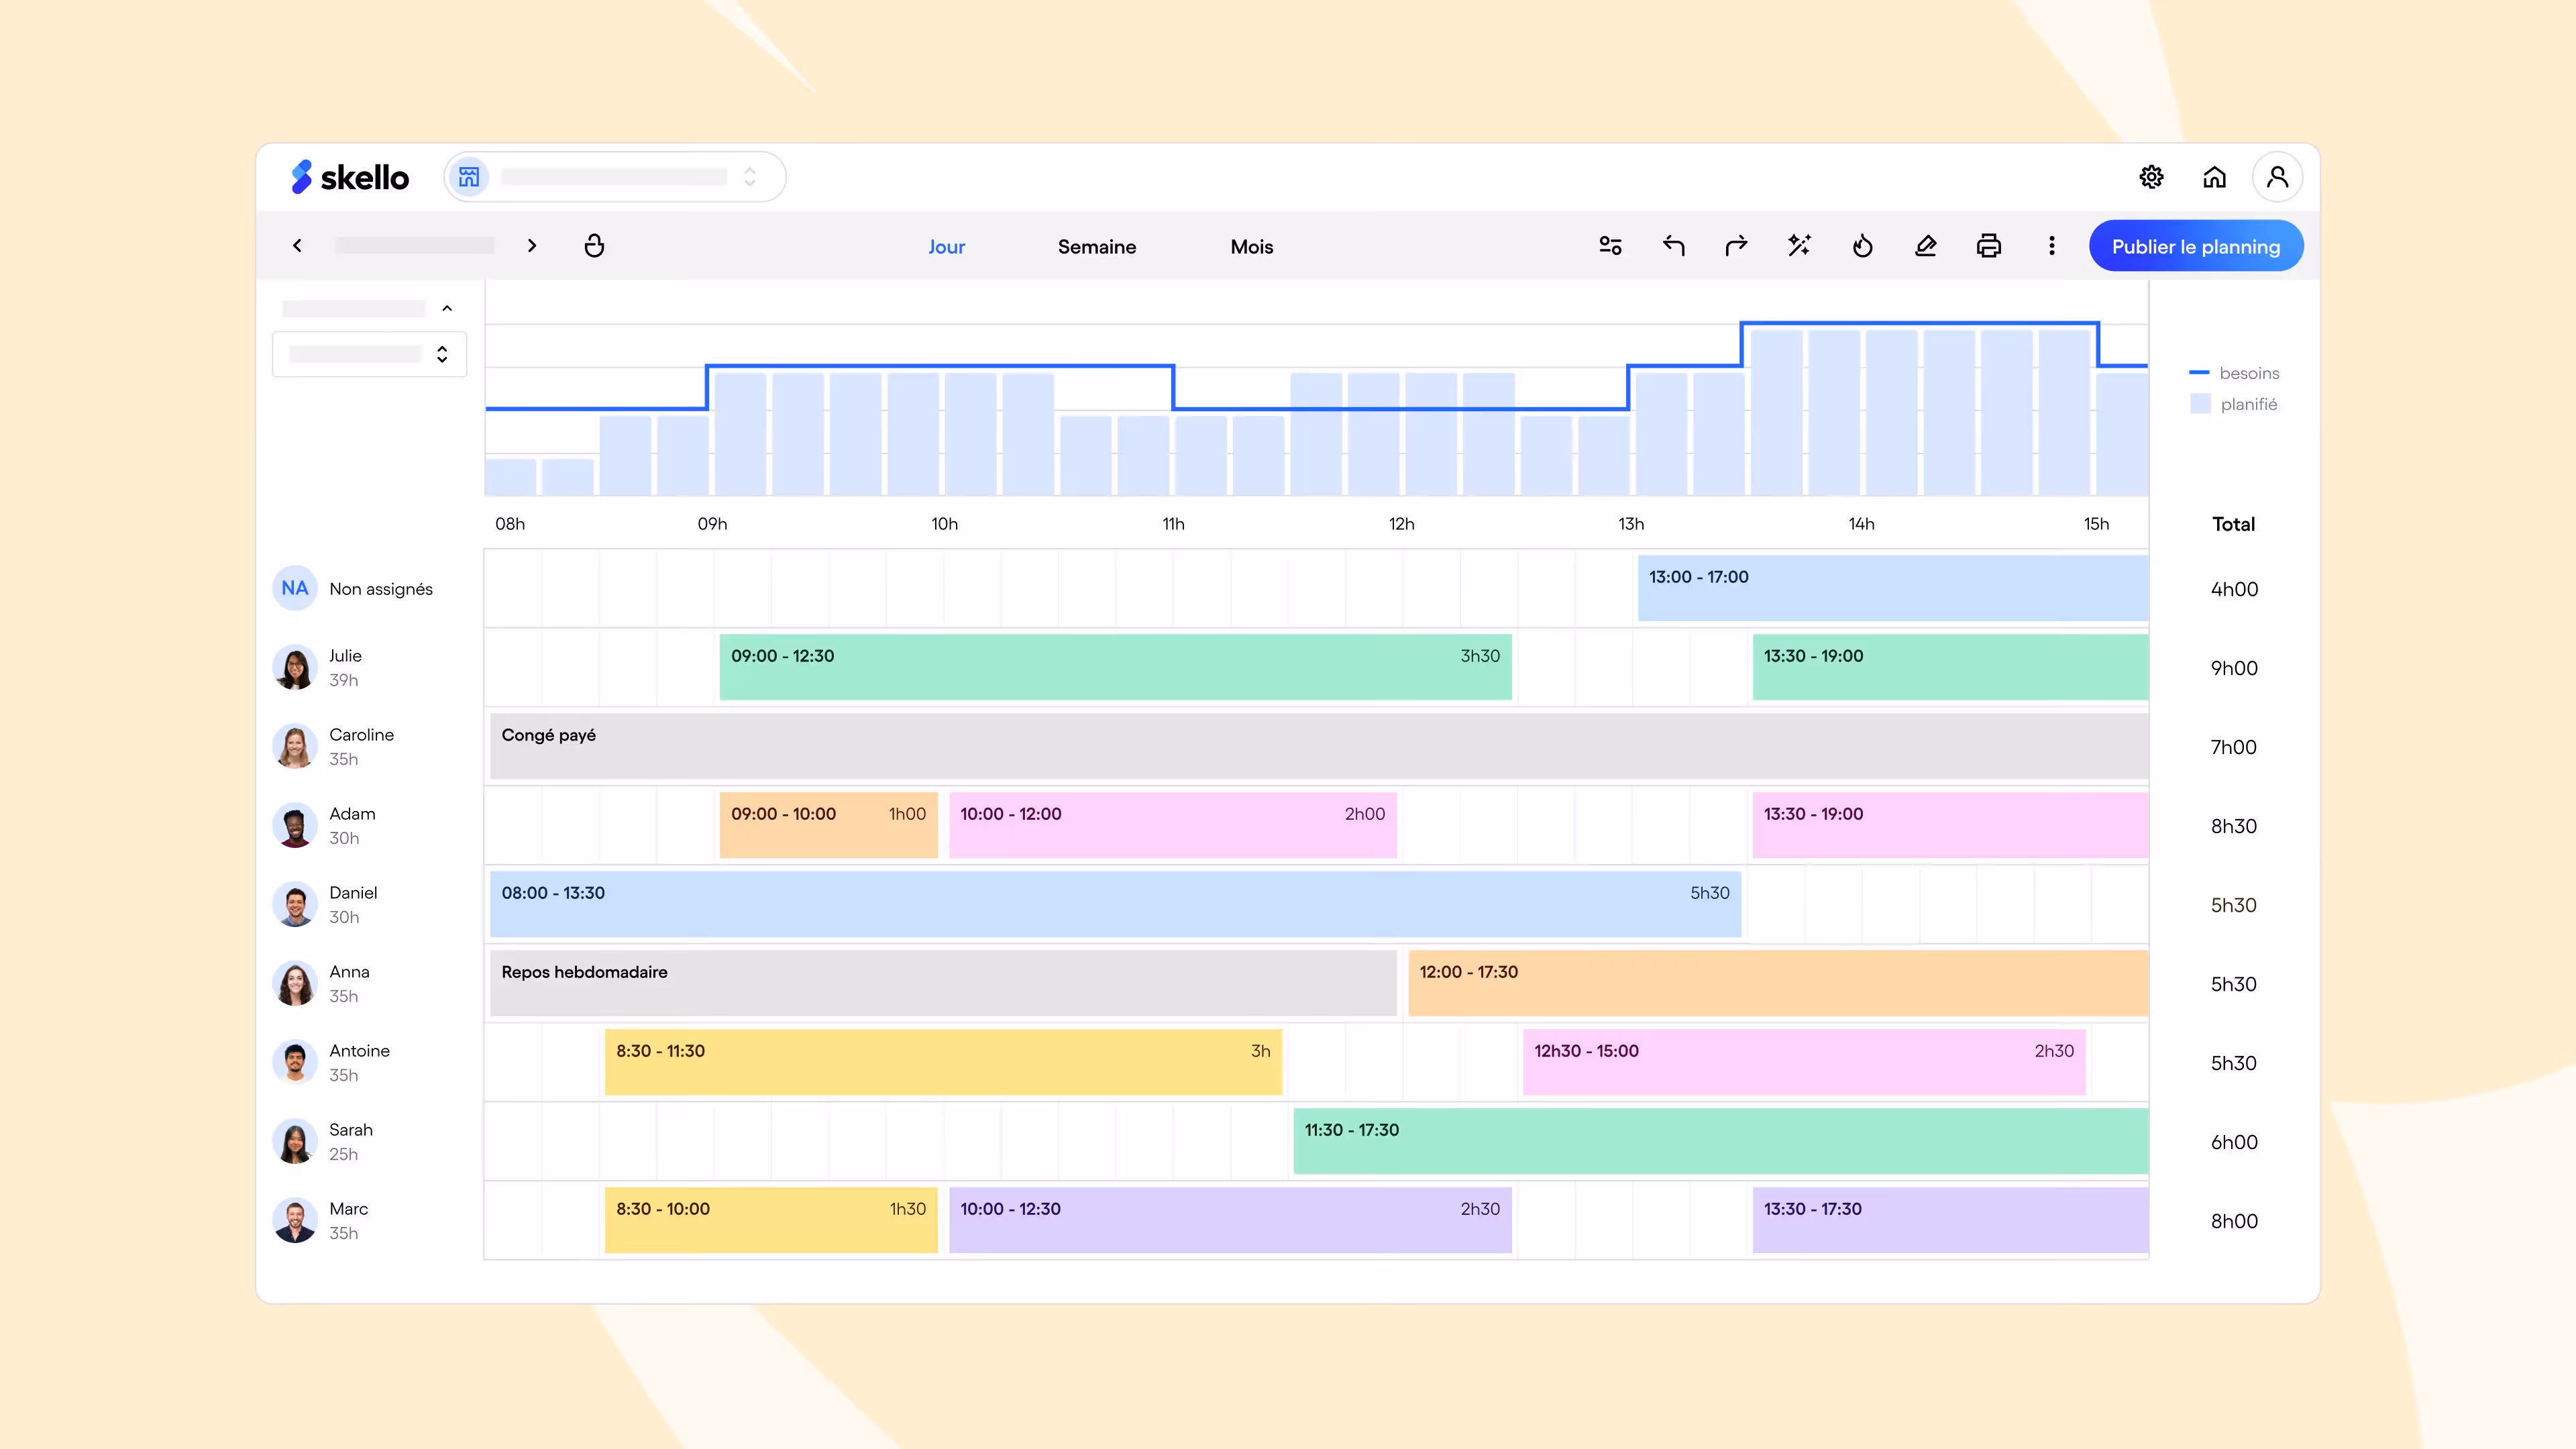This screenshot has height=1449, width=2576.
Task: Click the pen edit icon
Action: tap(1925, 246)
